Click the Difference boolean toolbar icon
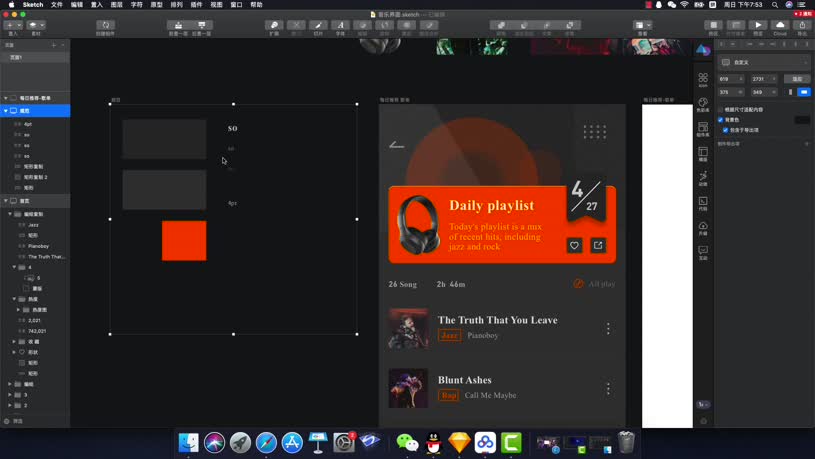The height and width of the screenshot is (459, 815). [x=570, y=25]
